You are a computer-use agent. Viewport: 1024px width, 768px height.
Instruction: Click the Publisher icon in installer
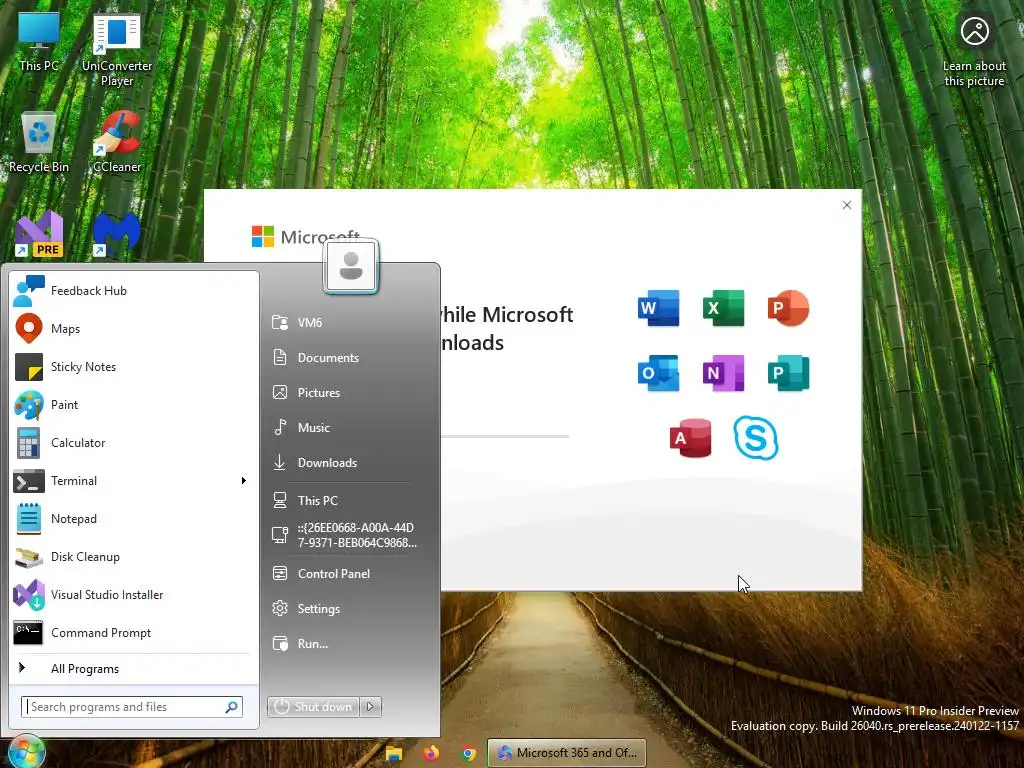[x=788, y=373]
